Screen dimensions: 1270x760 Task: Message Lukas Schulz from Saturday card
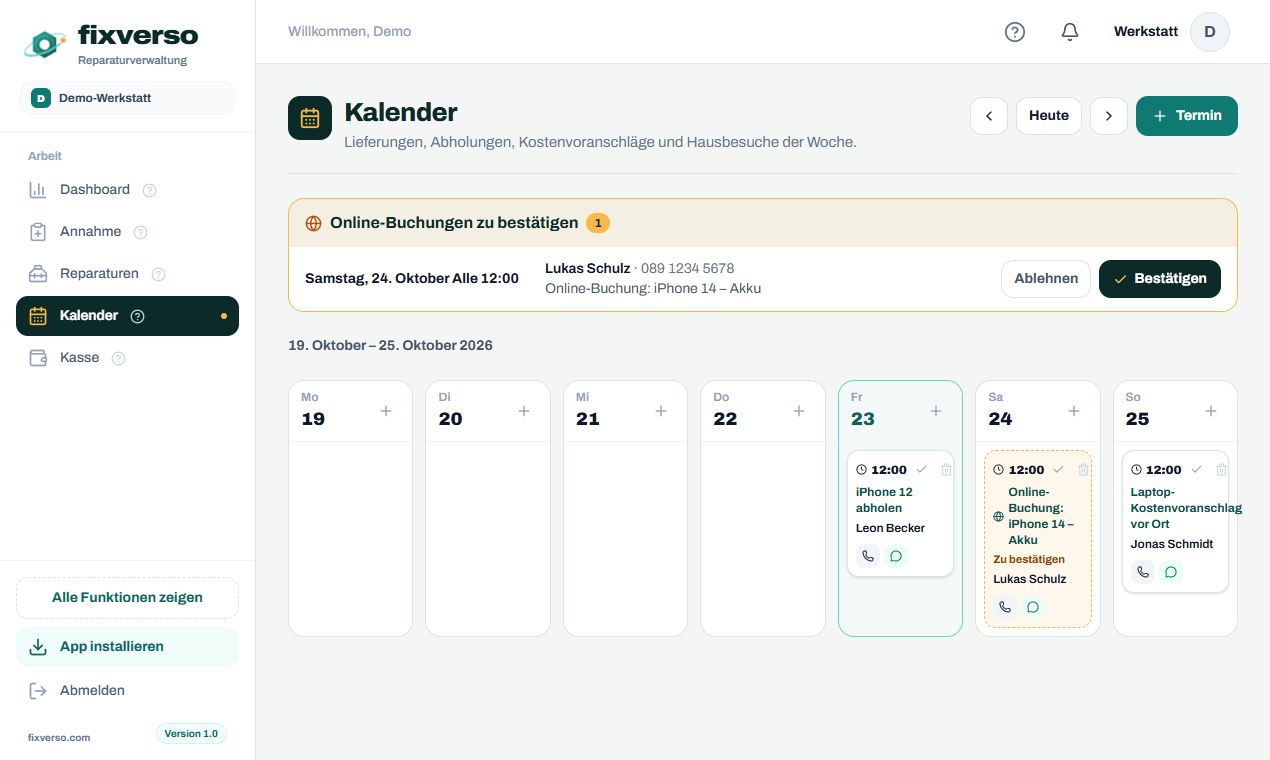(1033, 607)
